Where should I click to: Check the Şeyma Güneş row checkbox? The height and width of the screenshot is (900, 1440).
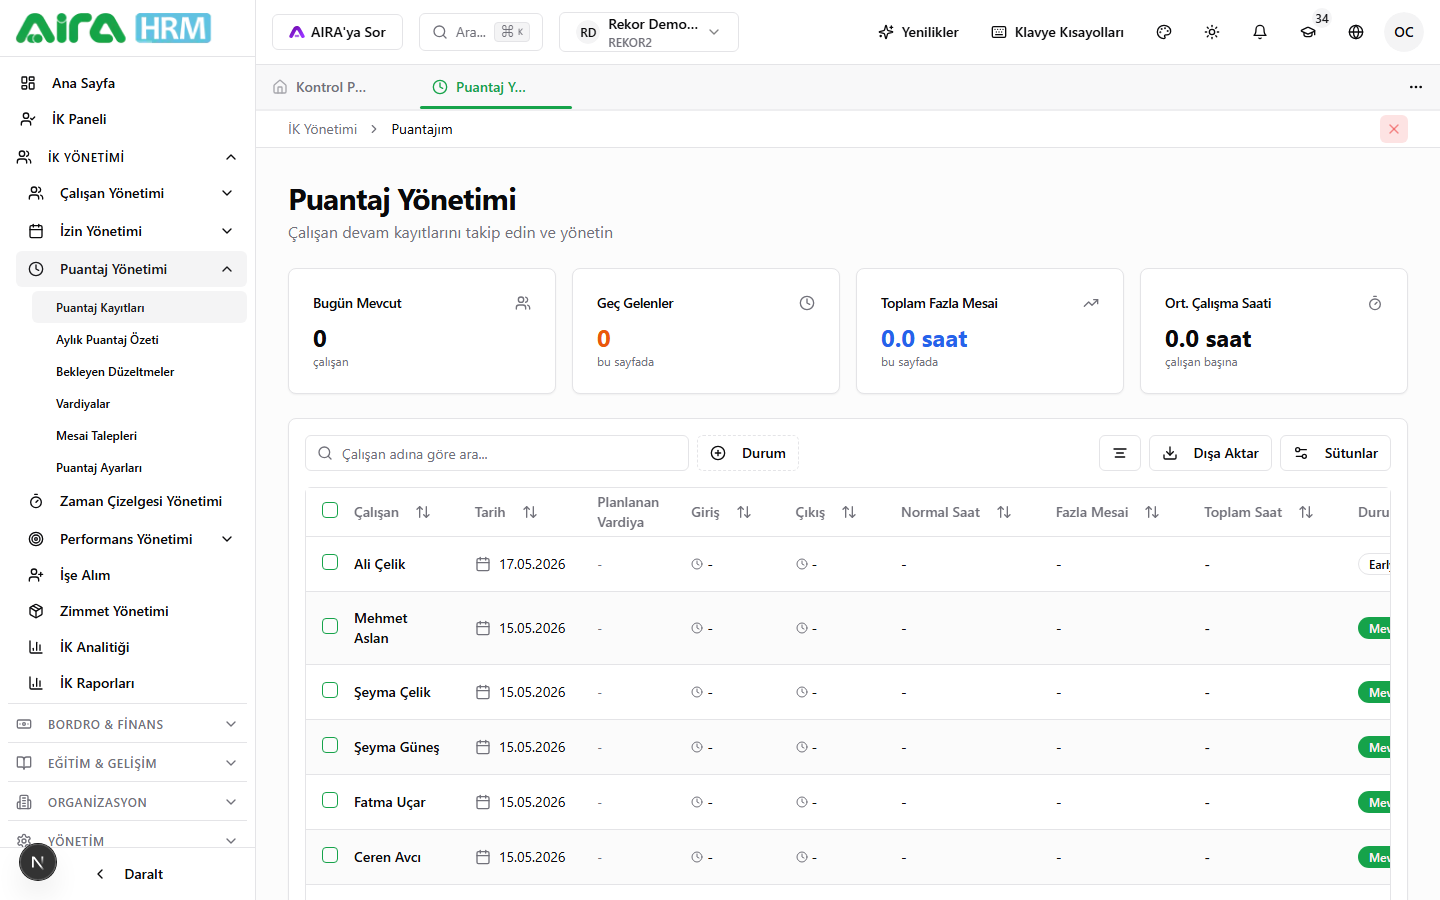[330, 745]
